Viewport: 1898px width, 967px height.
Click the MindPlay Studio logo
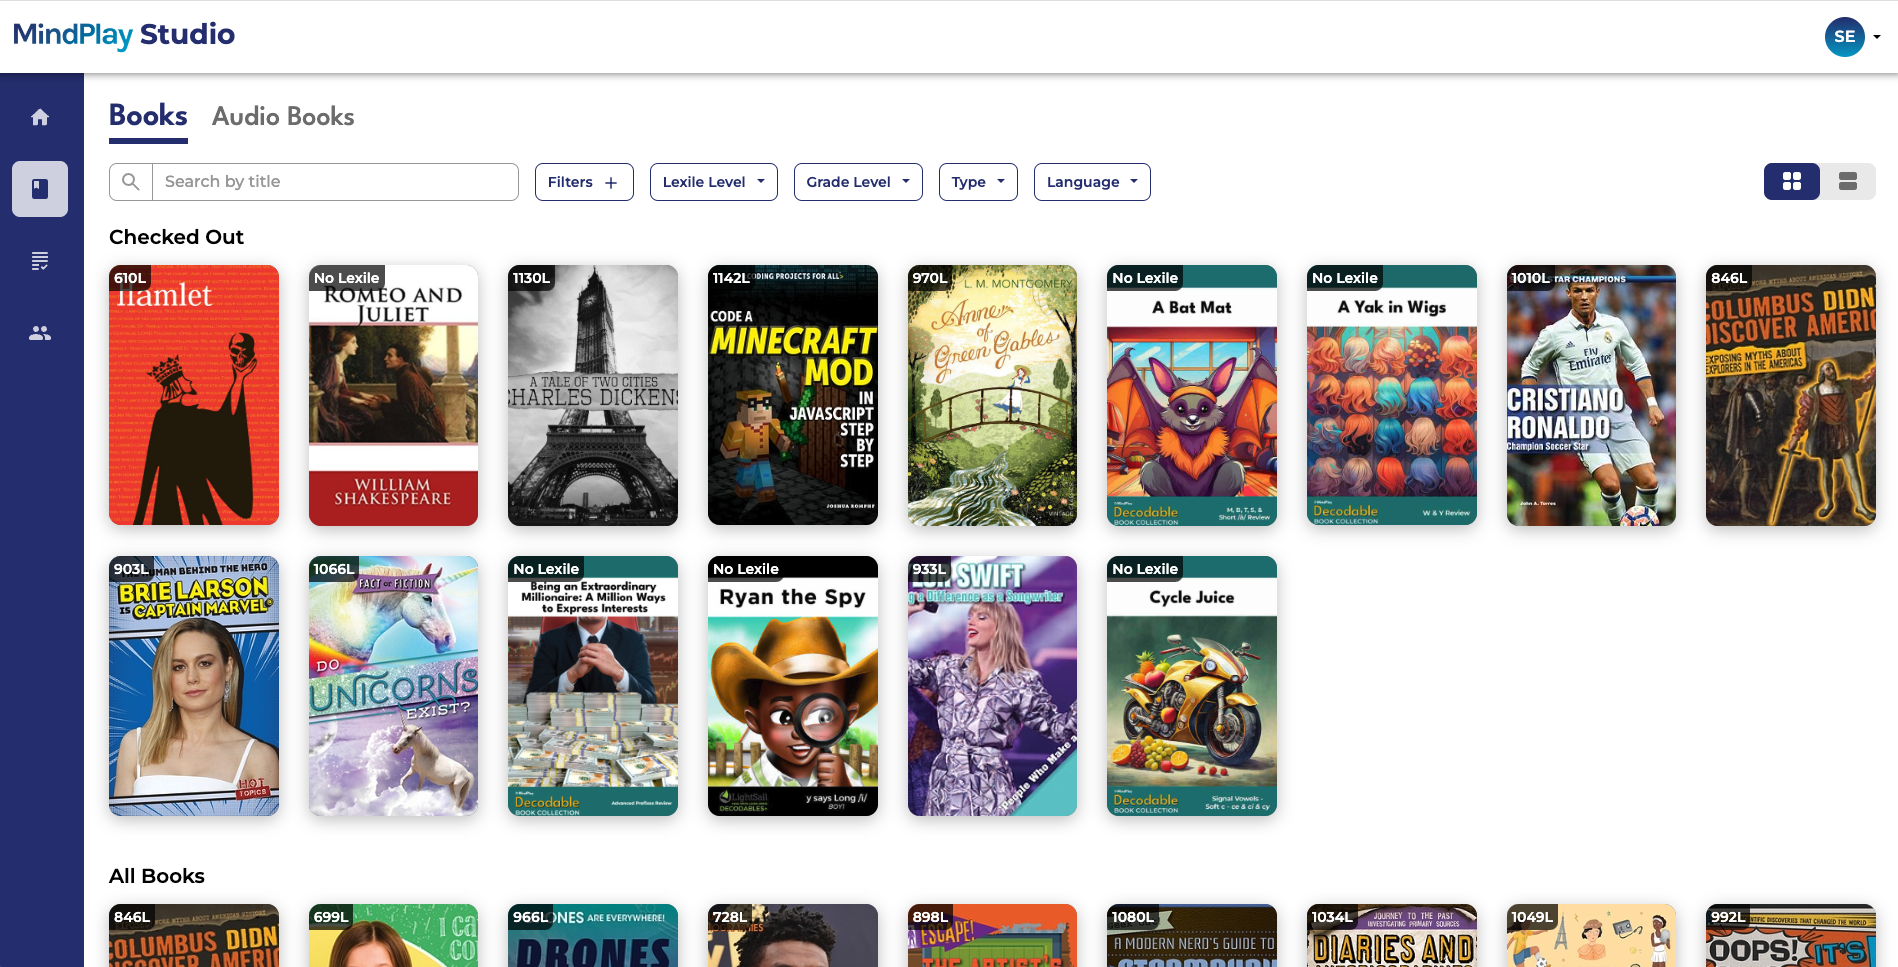(124, 35)
